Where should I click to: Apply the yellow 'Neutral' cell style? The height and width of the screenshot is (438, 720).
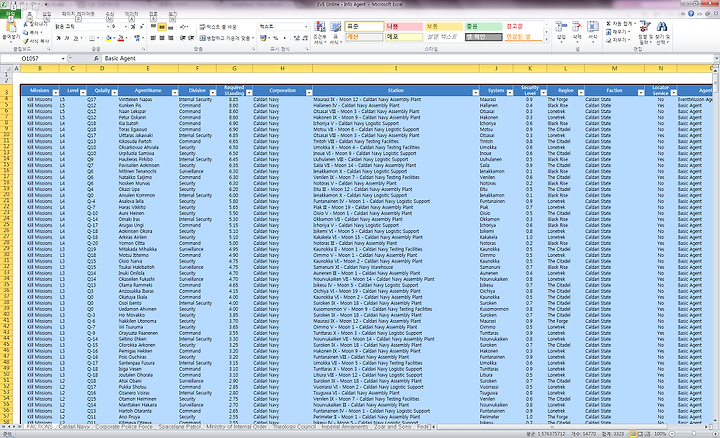pos(444,27)
